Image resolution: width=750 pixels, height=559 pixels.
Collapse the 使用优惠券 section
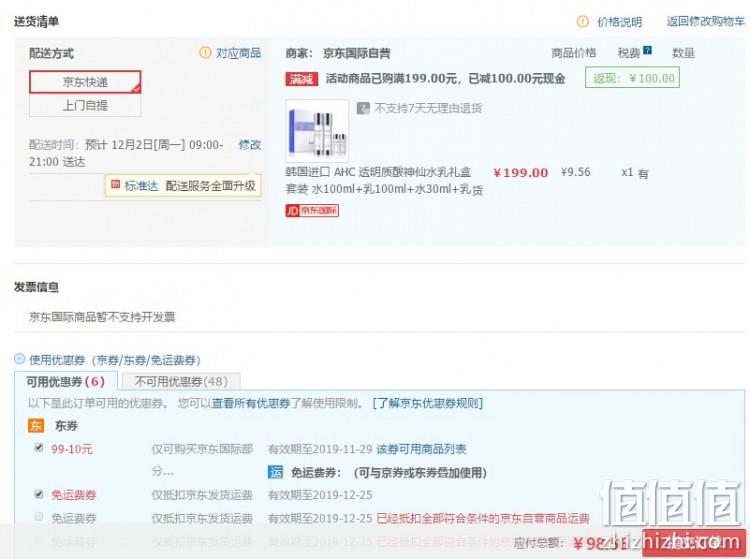(x=20, y=359)
